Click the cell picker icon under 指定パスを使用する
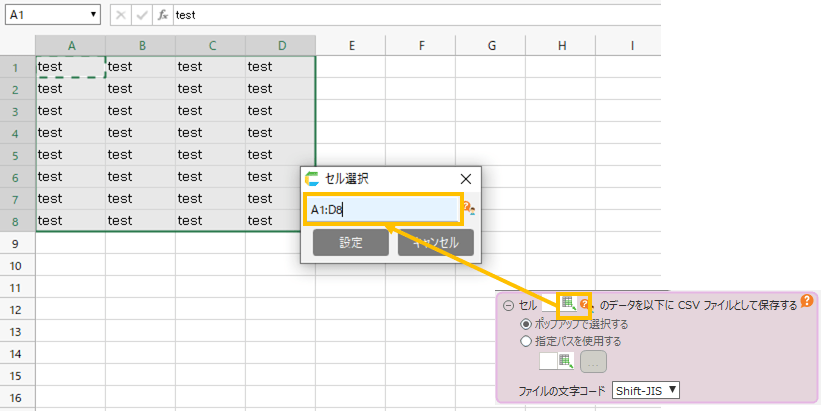Image resolution: width=821 pixels, height=411 pixels. point(564,361)
